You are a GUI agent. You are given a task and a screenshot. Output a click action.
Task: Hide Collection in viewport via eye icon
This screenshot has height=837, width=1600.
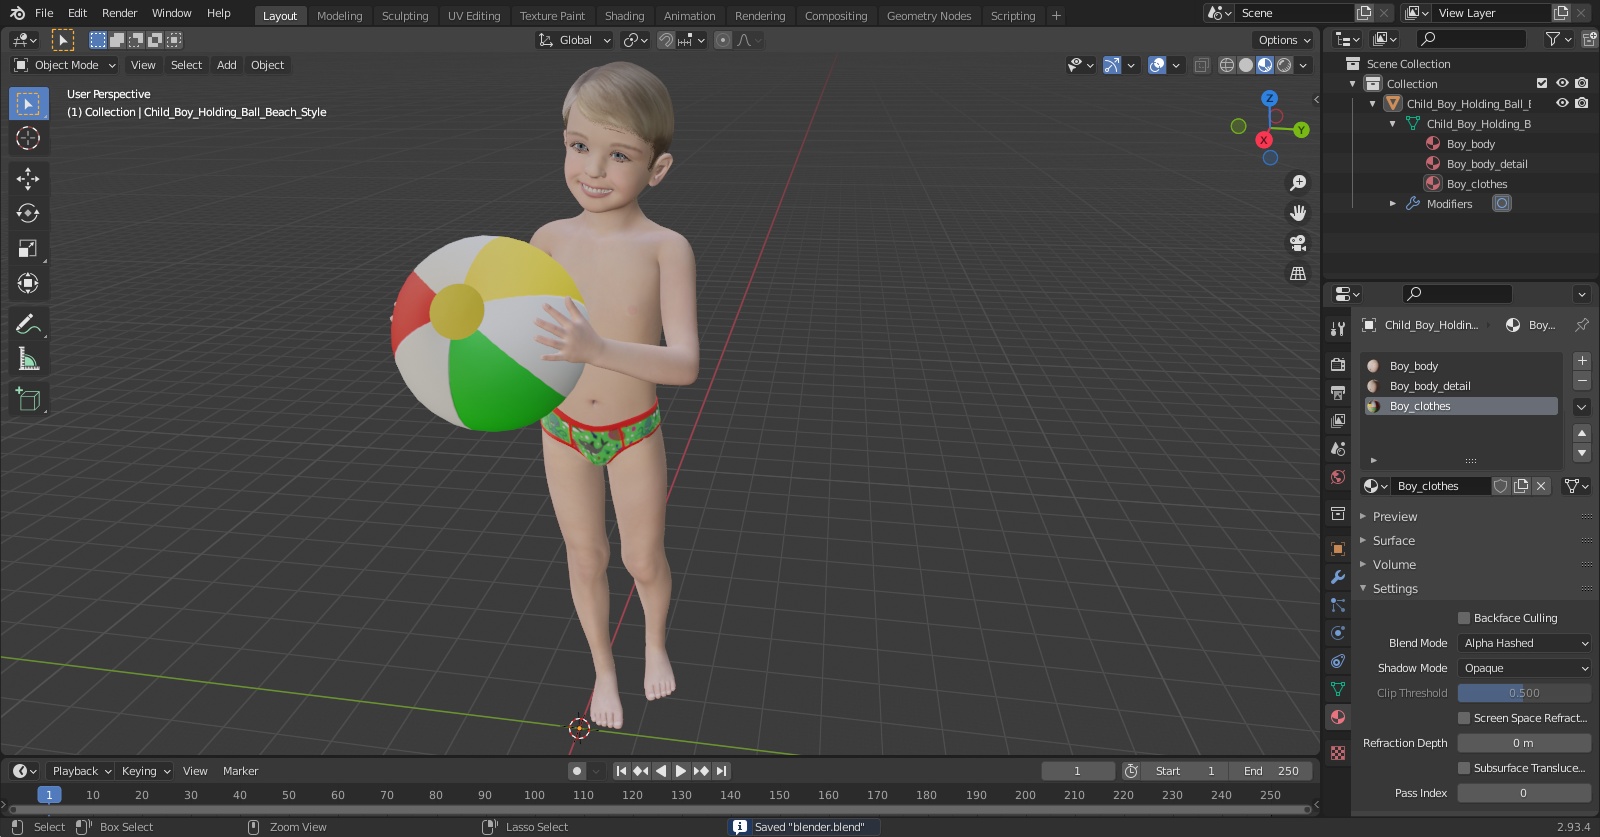(1562, 83)
